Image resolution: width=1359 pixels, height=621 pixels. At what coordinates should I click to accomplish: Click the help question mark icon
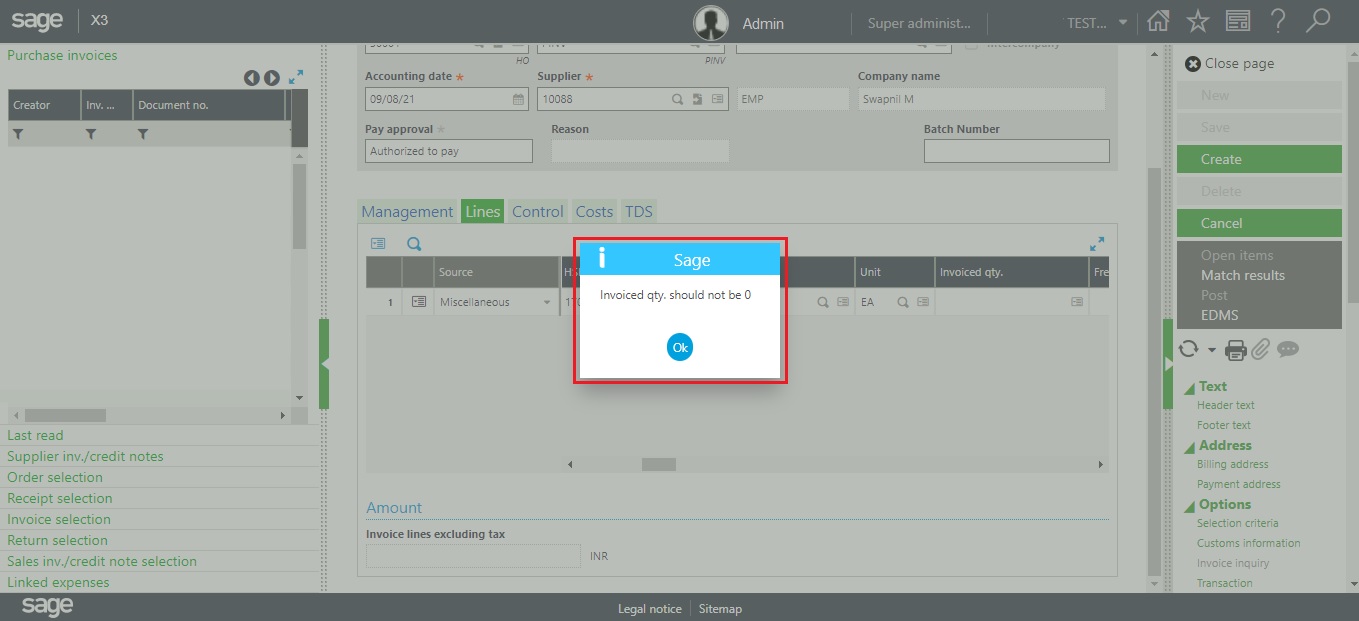tap(1278, 20)
